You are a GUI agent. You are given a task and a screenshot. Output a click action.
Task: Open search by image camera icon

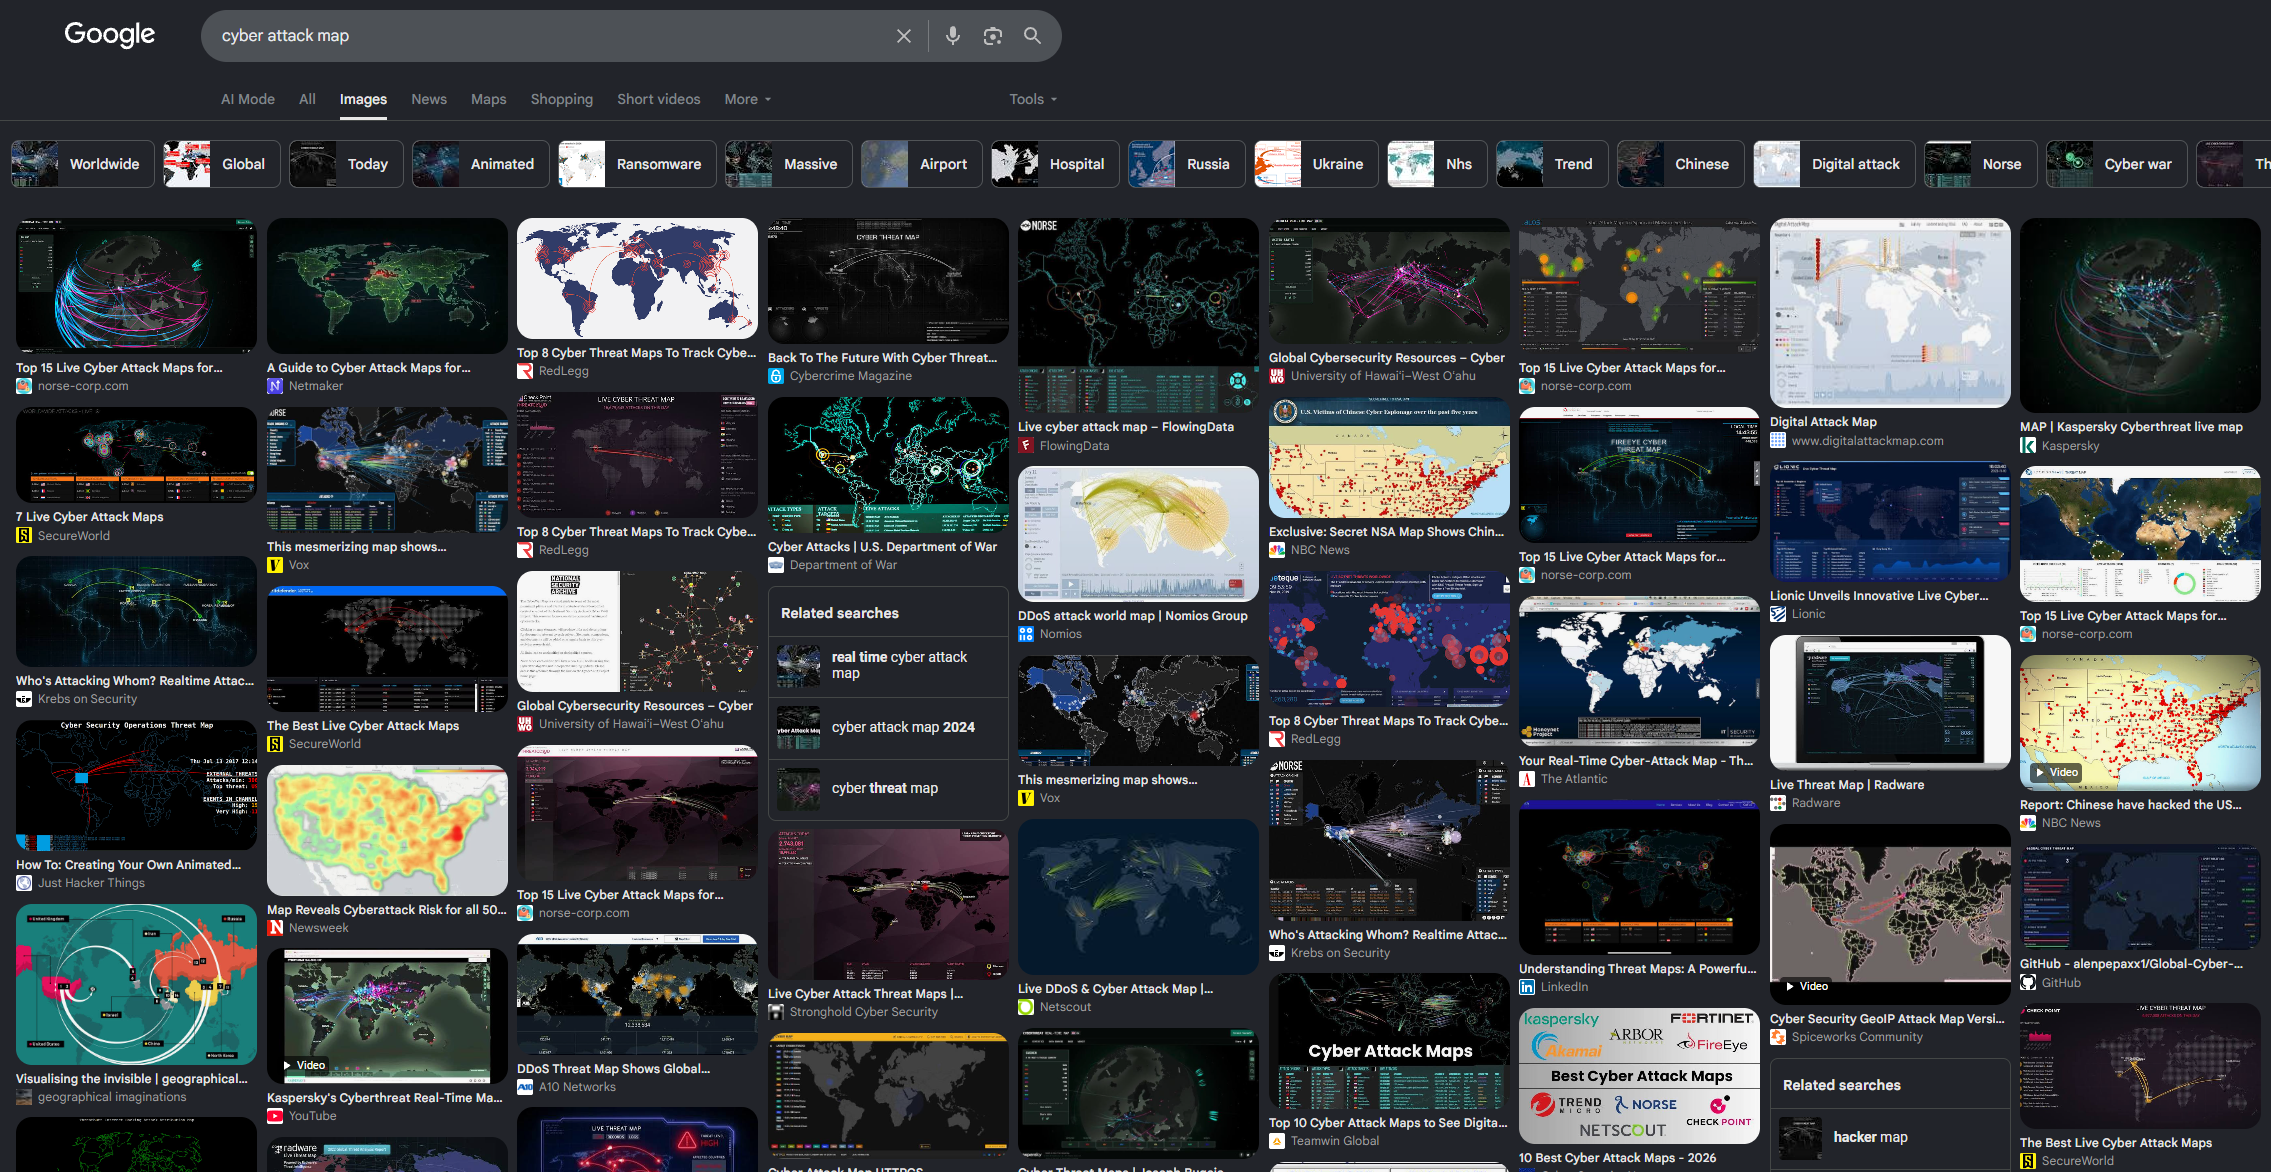[993, 36]
